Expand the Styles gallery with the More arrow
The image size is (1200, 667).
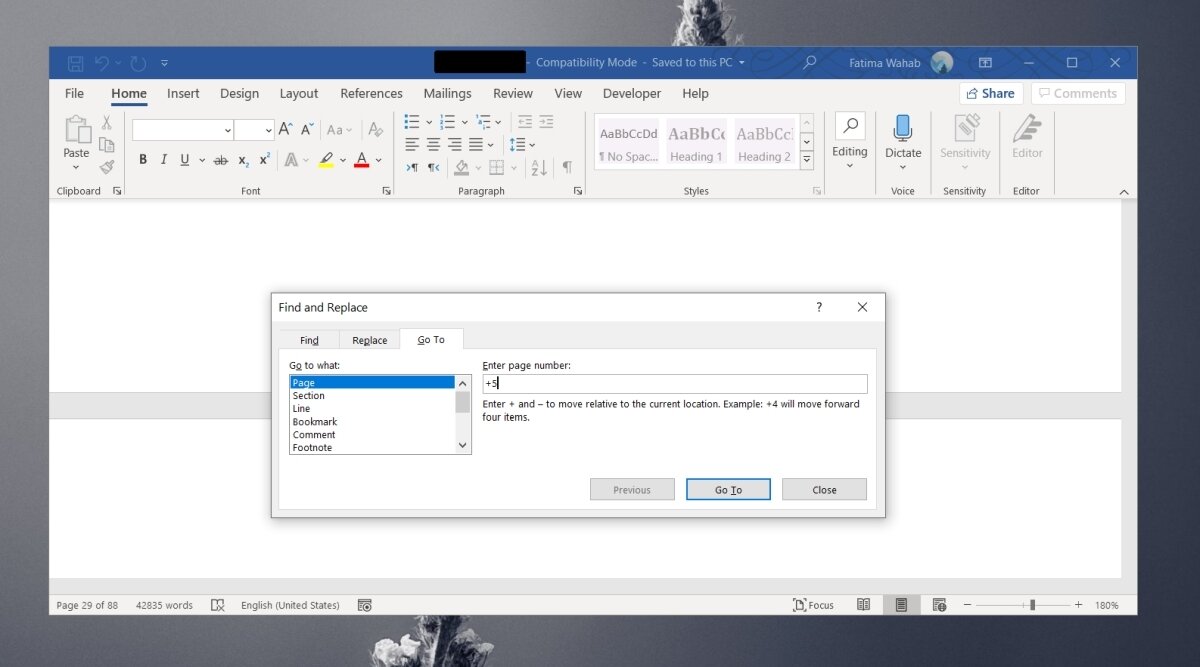[x=806, y=157]
